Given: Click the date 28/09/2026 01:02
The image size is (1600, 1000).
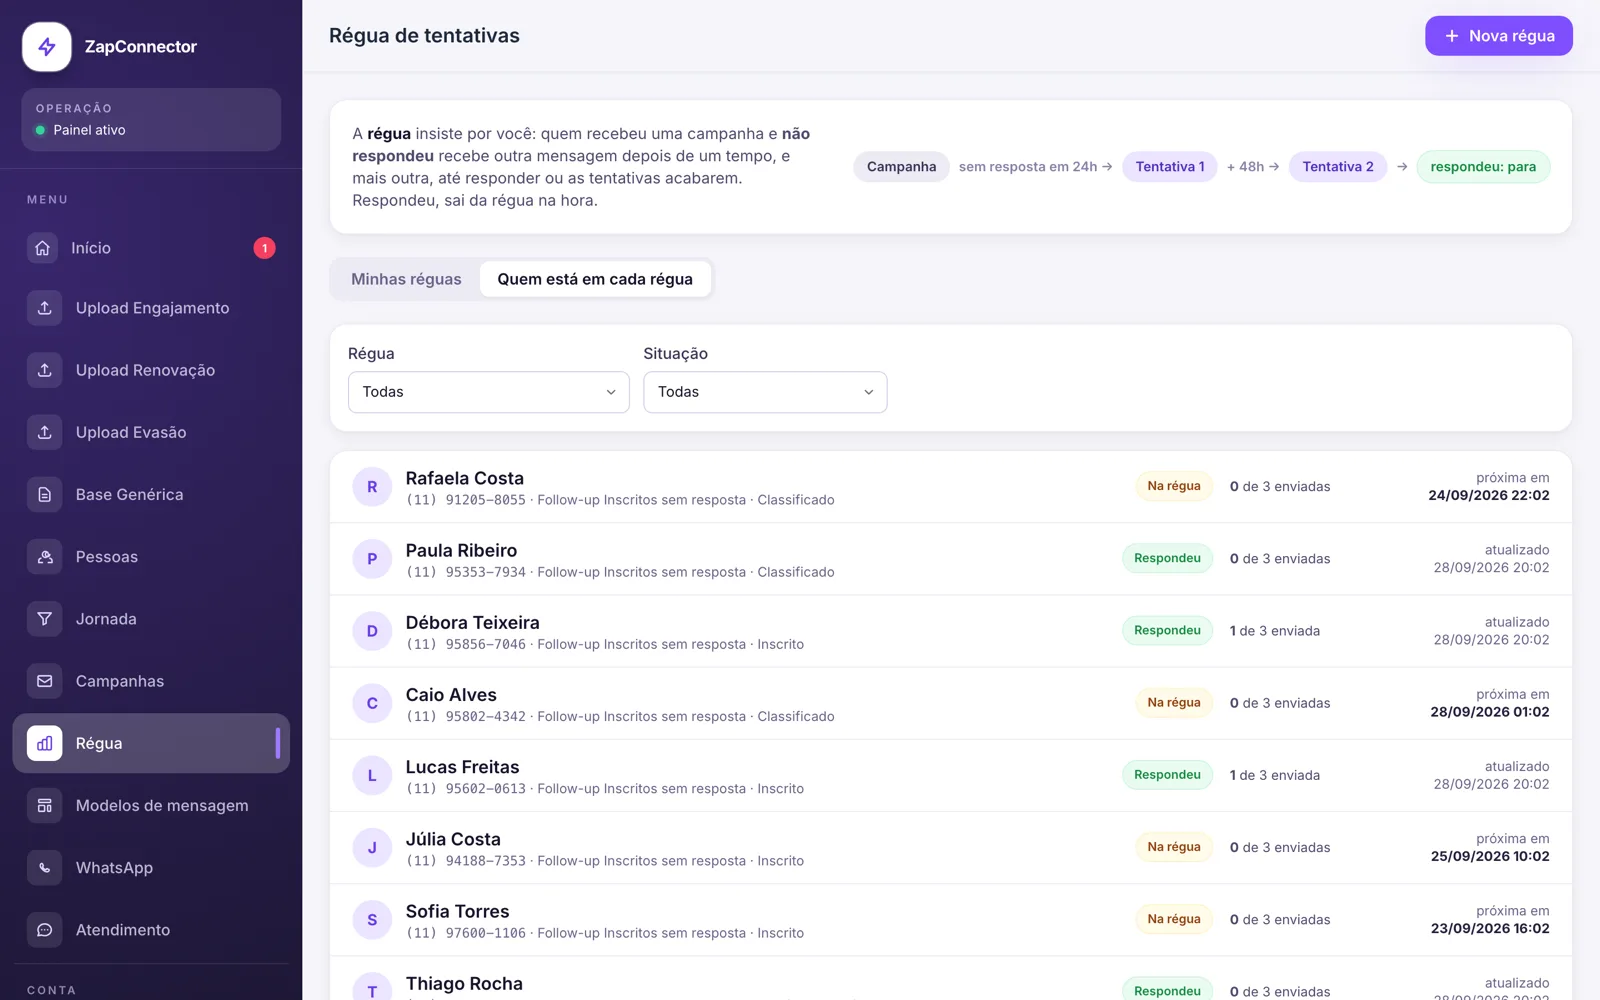Looking at the screenshot, I should 1490,713.
